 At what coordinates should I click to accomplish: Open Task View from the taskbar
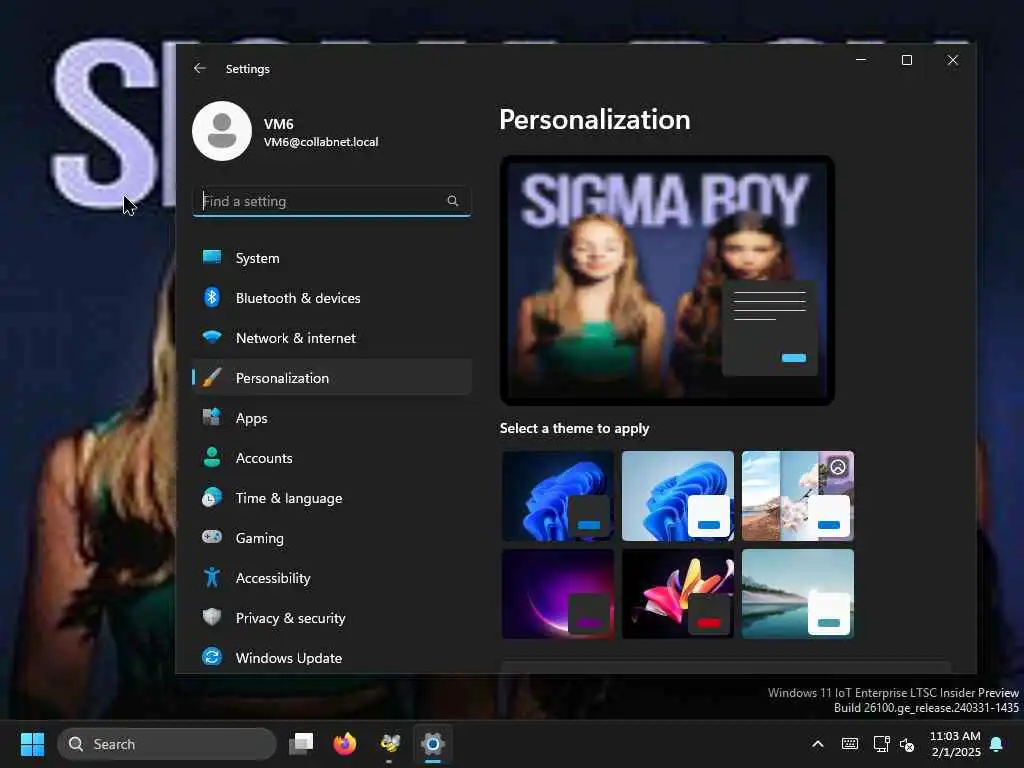[301, 744]
